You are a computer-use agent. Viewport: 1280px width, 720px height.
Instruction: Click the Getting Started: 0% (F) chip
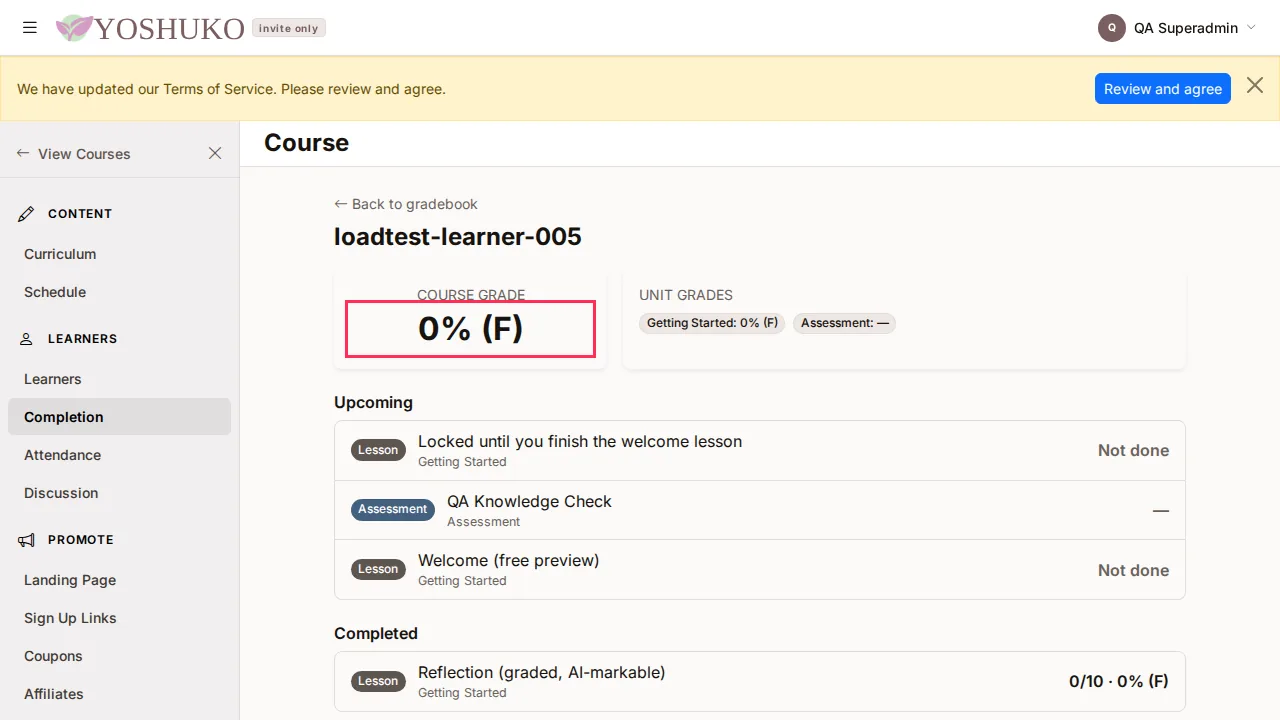[712, 323]
